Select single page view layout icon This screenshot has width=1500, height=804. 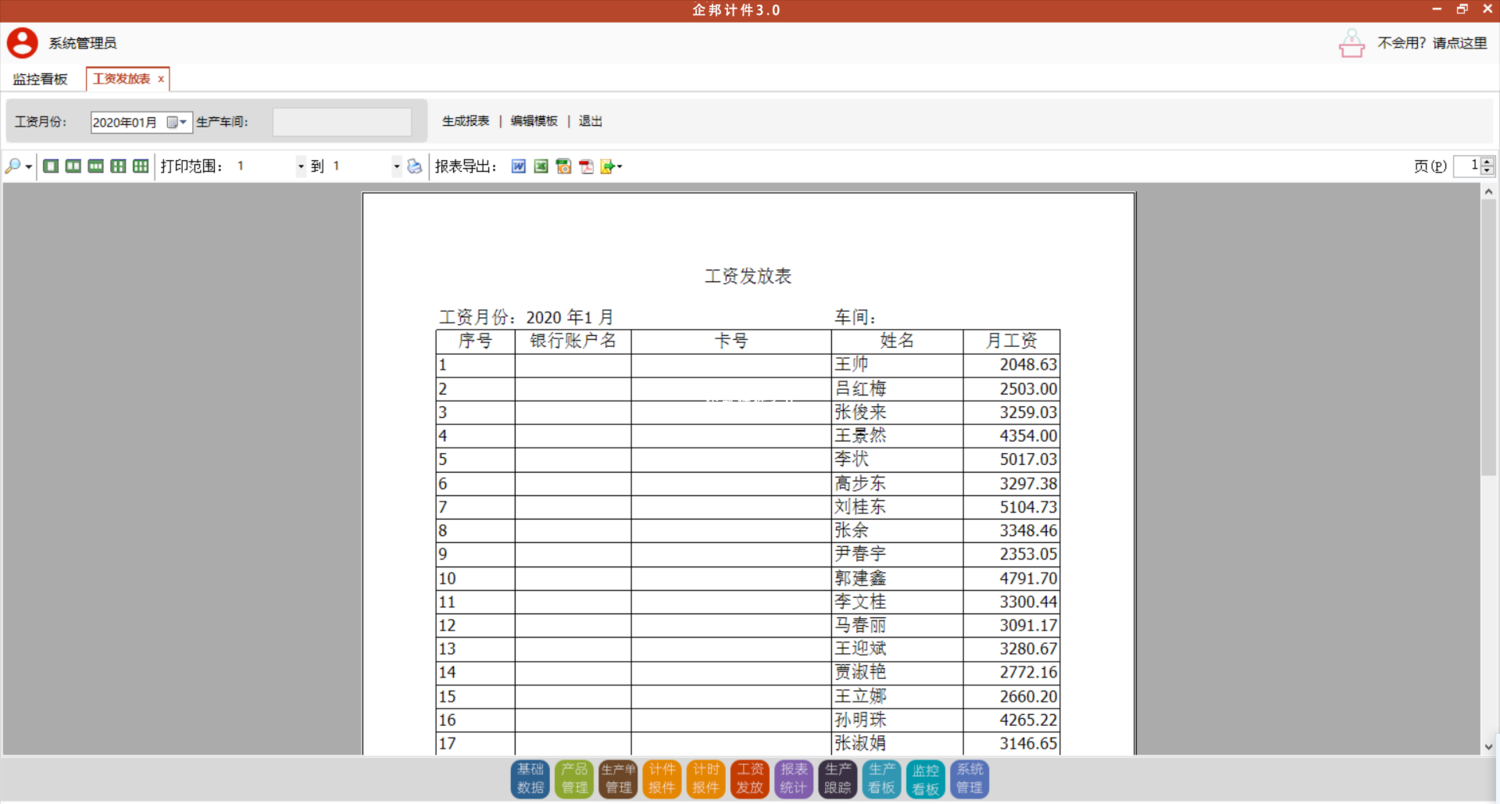pyautogui.click(x=51, y=167)
